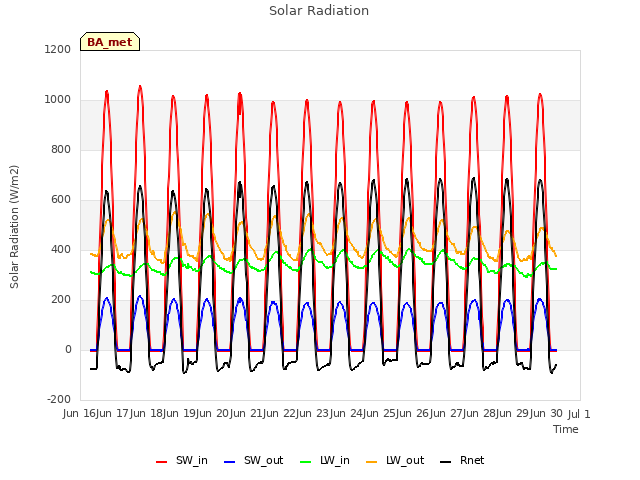
Task: Click the Jun 25 x-axis tick label
Action: click(379, 414)
